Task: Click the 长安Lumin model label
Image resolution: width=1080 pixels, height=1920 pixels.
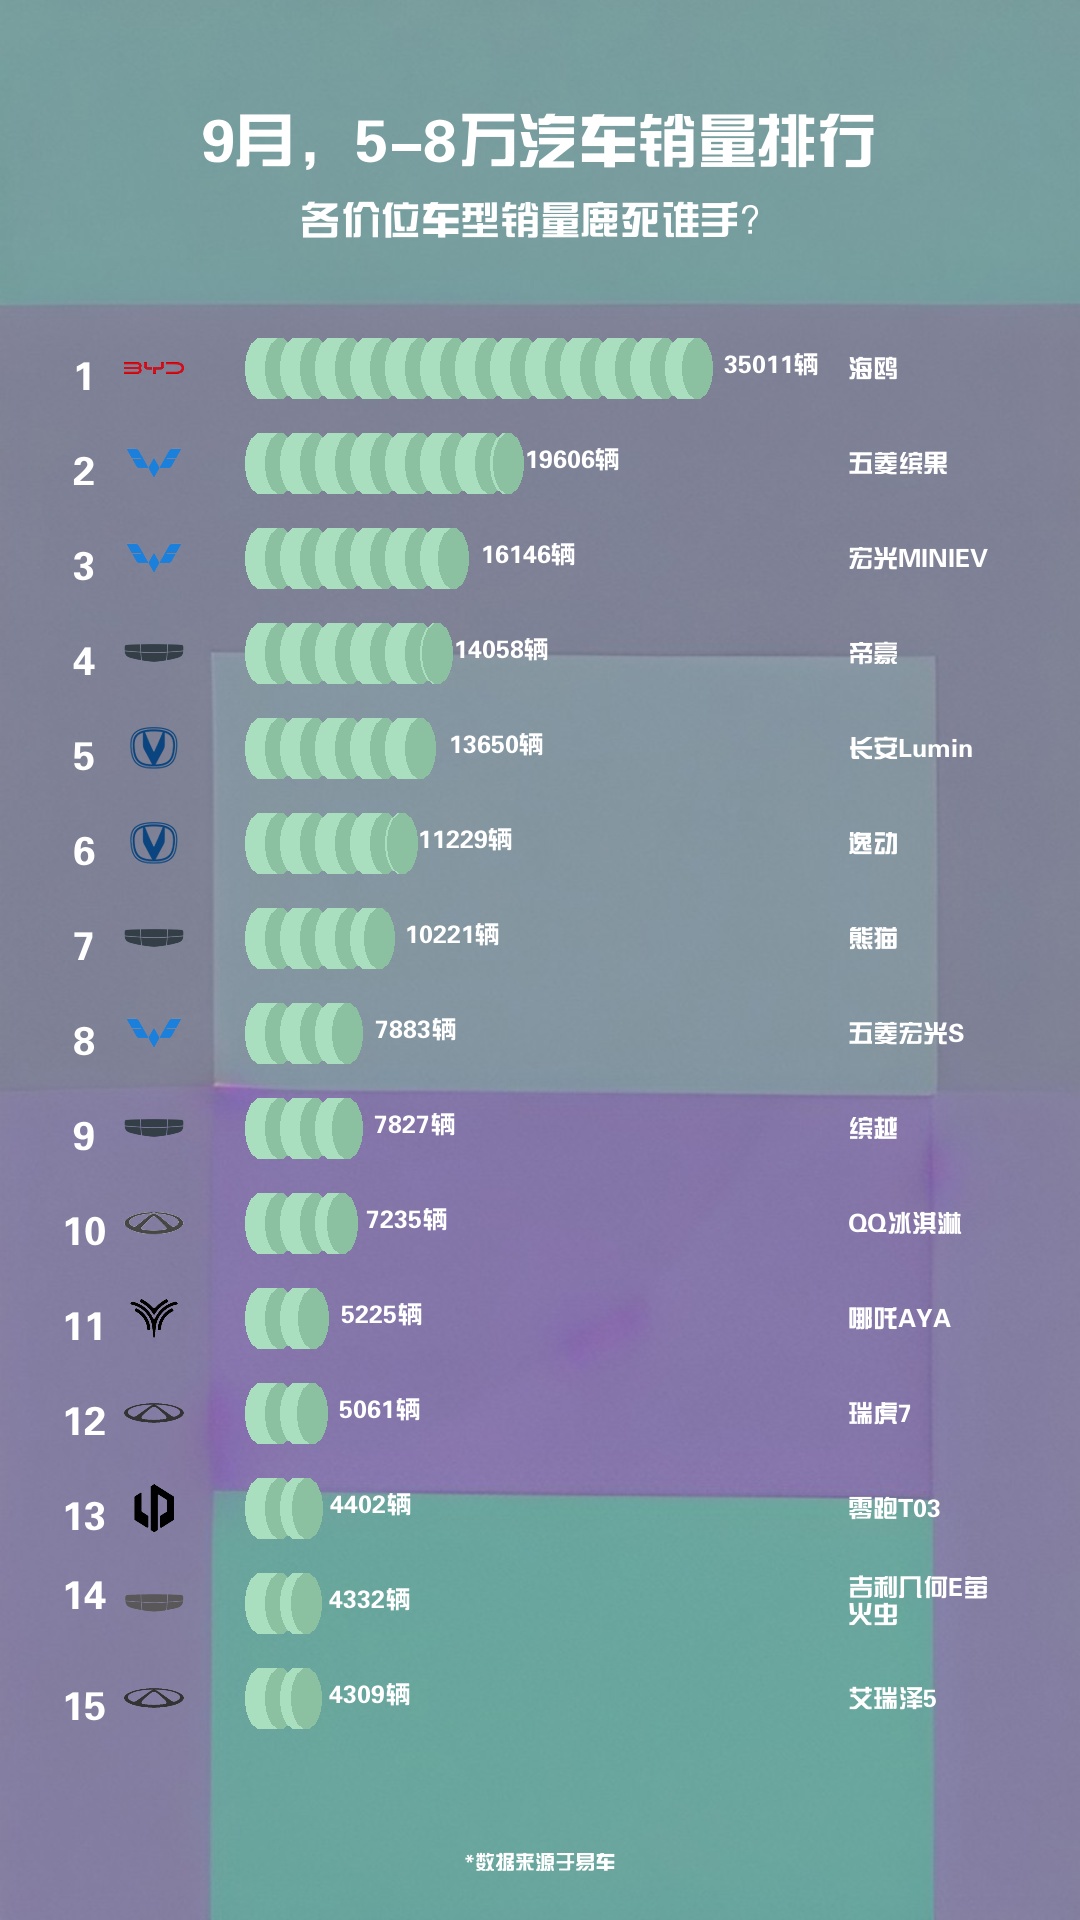Action: (911, 748)
